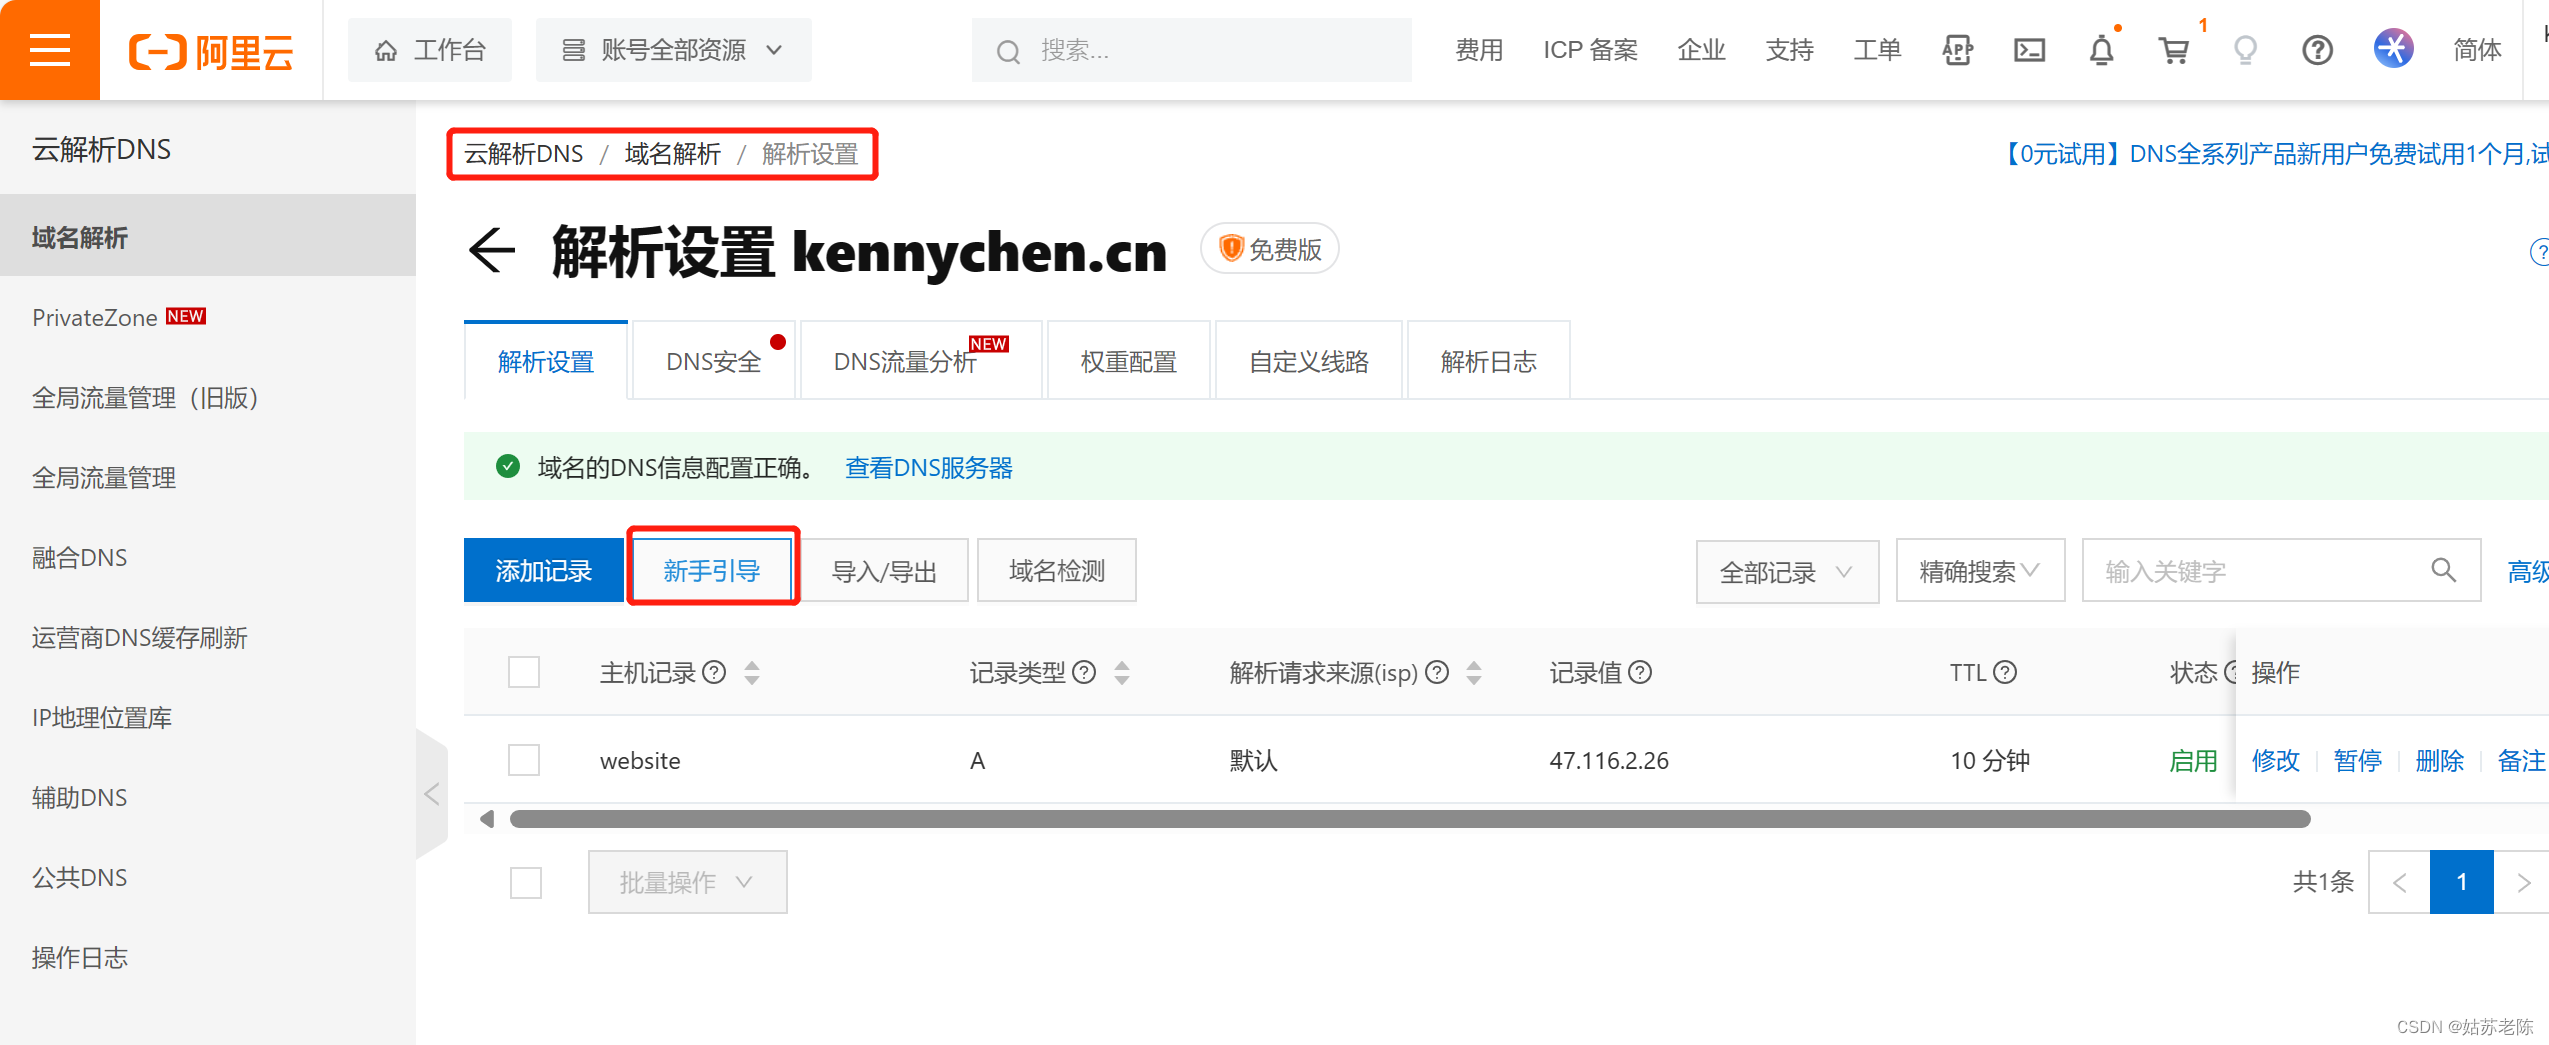Expand 账号全部资源 dropdown

point(673,50)
